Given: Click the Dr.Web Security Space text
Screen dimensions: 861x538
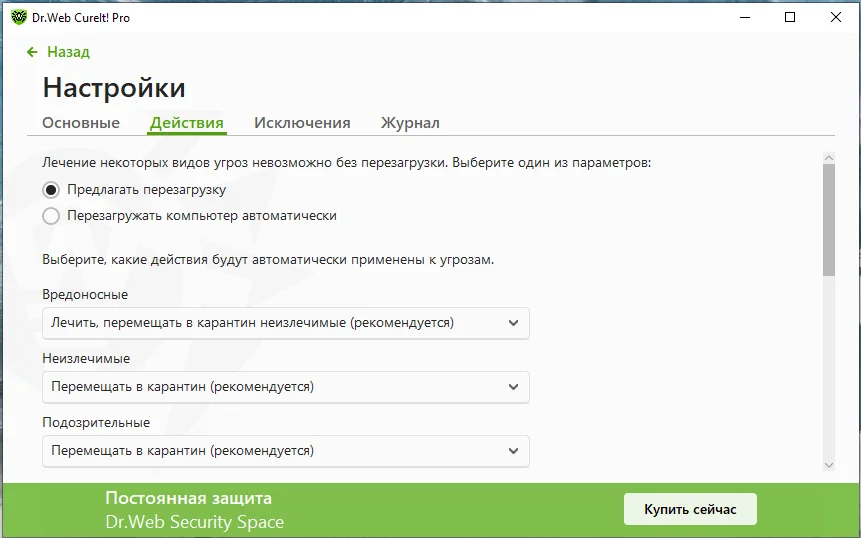Looking at the screenshot, I should 194,522.
